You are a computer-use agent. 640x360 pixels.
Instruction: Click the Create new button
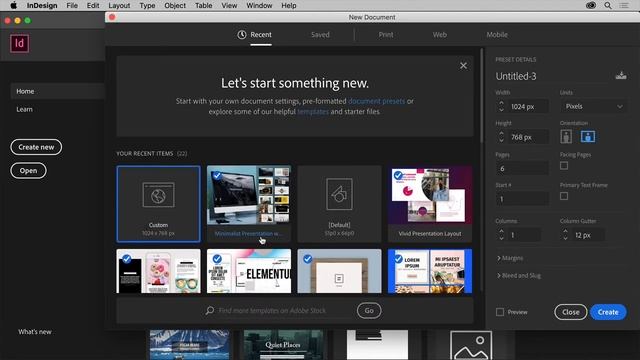36,147
